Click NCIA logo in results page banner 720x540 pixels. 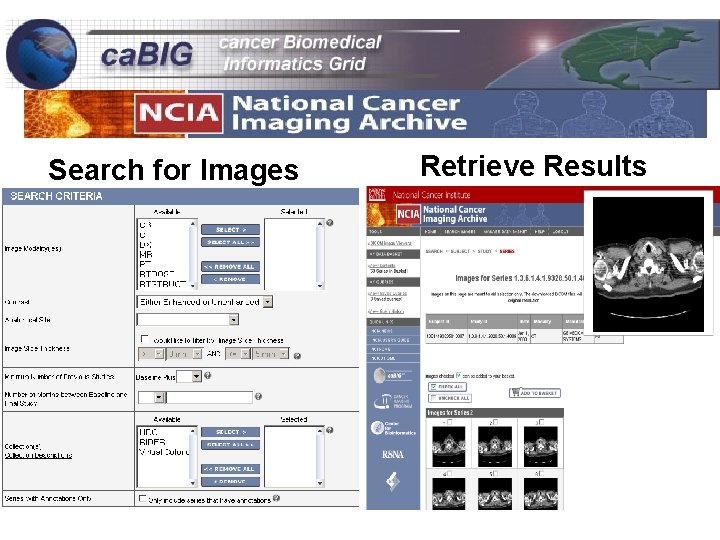(408, 214)
